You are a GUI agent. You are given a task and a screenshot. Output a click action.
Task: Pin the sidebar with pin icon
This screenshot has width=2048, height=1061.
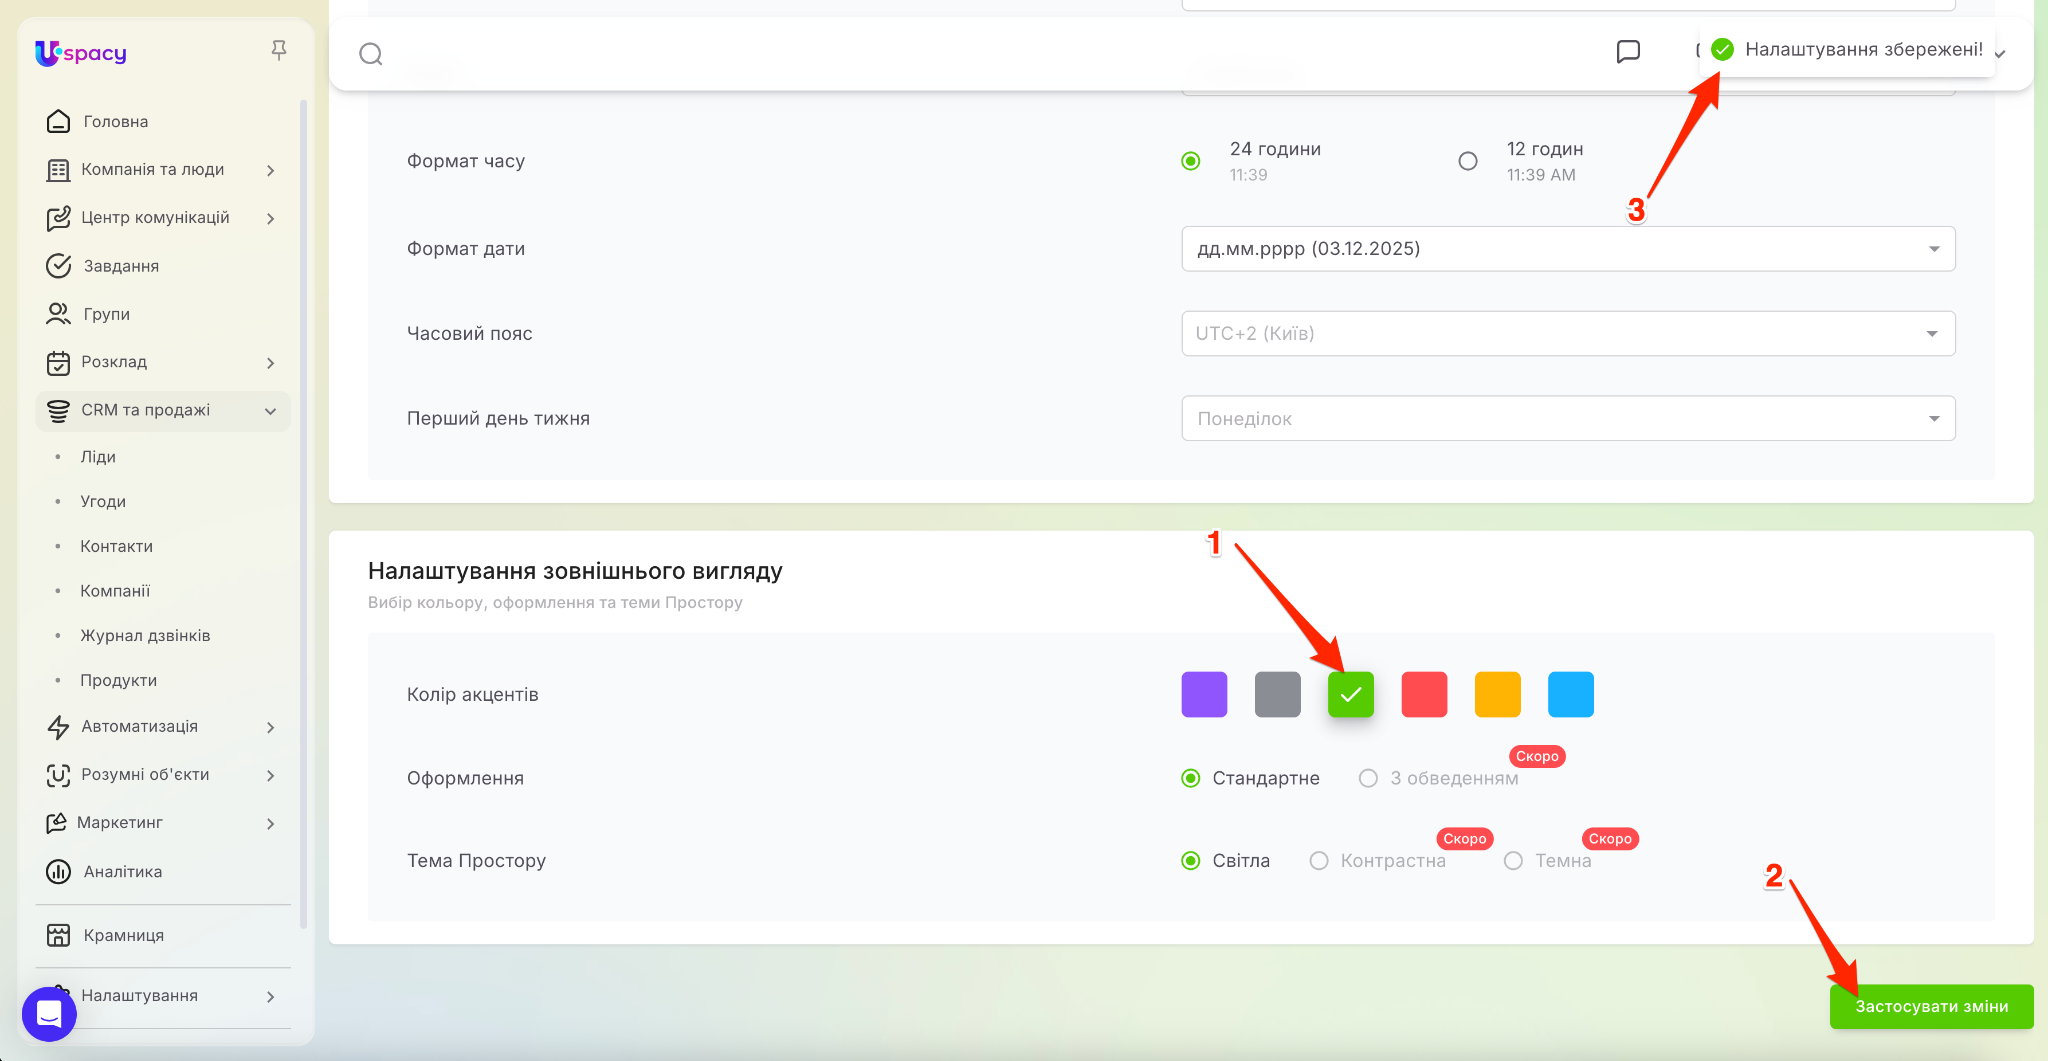pos(279,50)
